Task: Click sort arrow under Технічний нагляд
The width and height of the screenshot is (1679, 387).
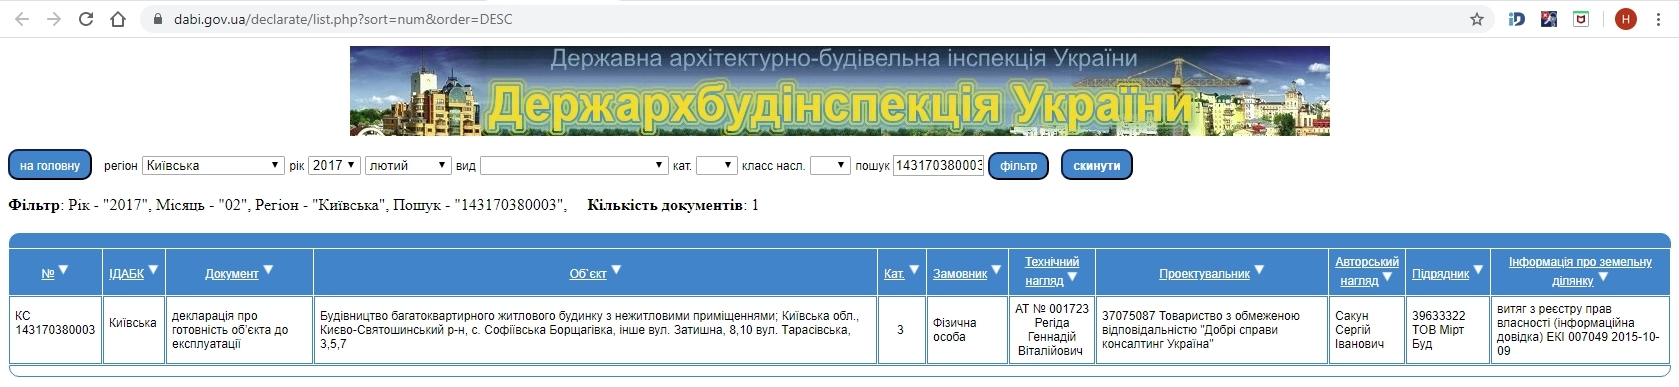Action: coord(1072,277)
